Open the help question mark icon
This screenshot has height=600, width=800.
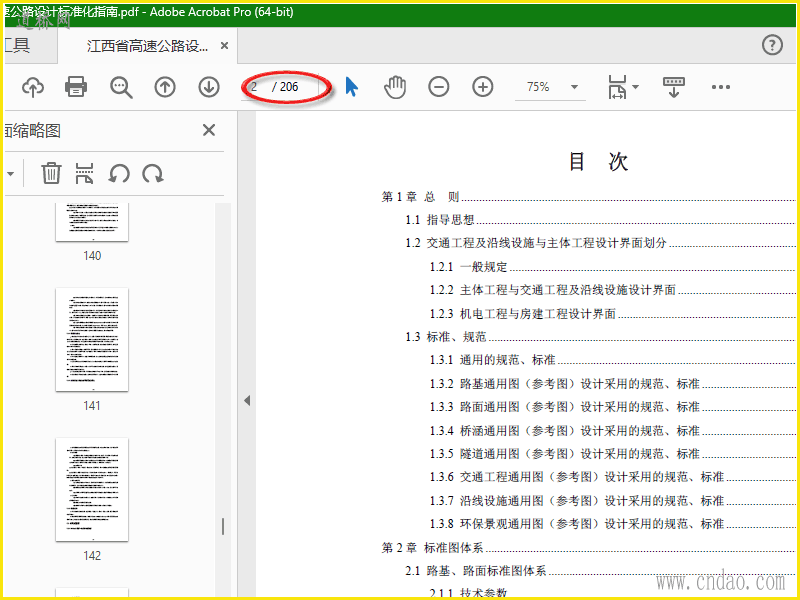[772, 45]
